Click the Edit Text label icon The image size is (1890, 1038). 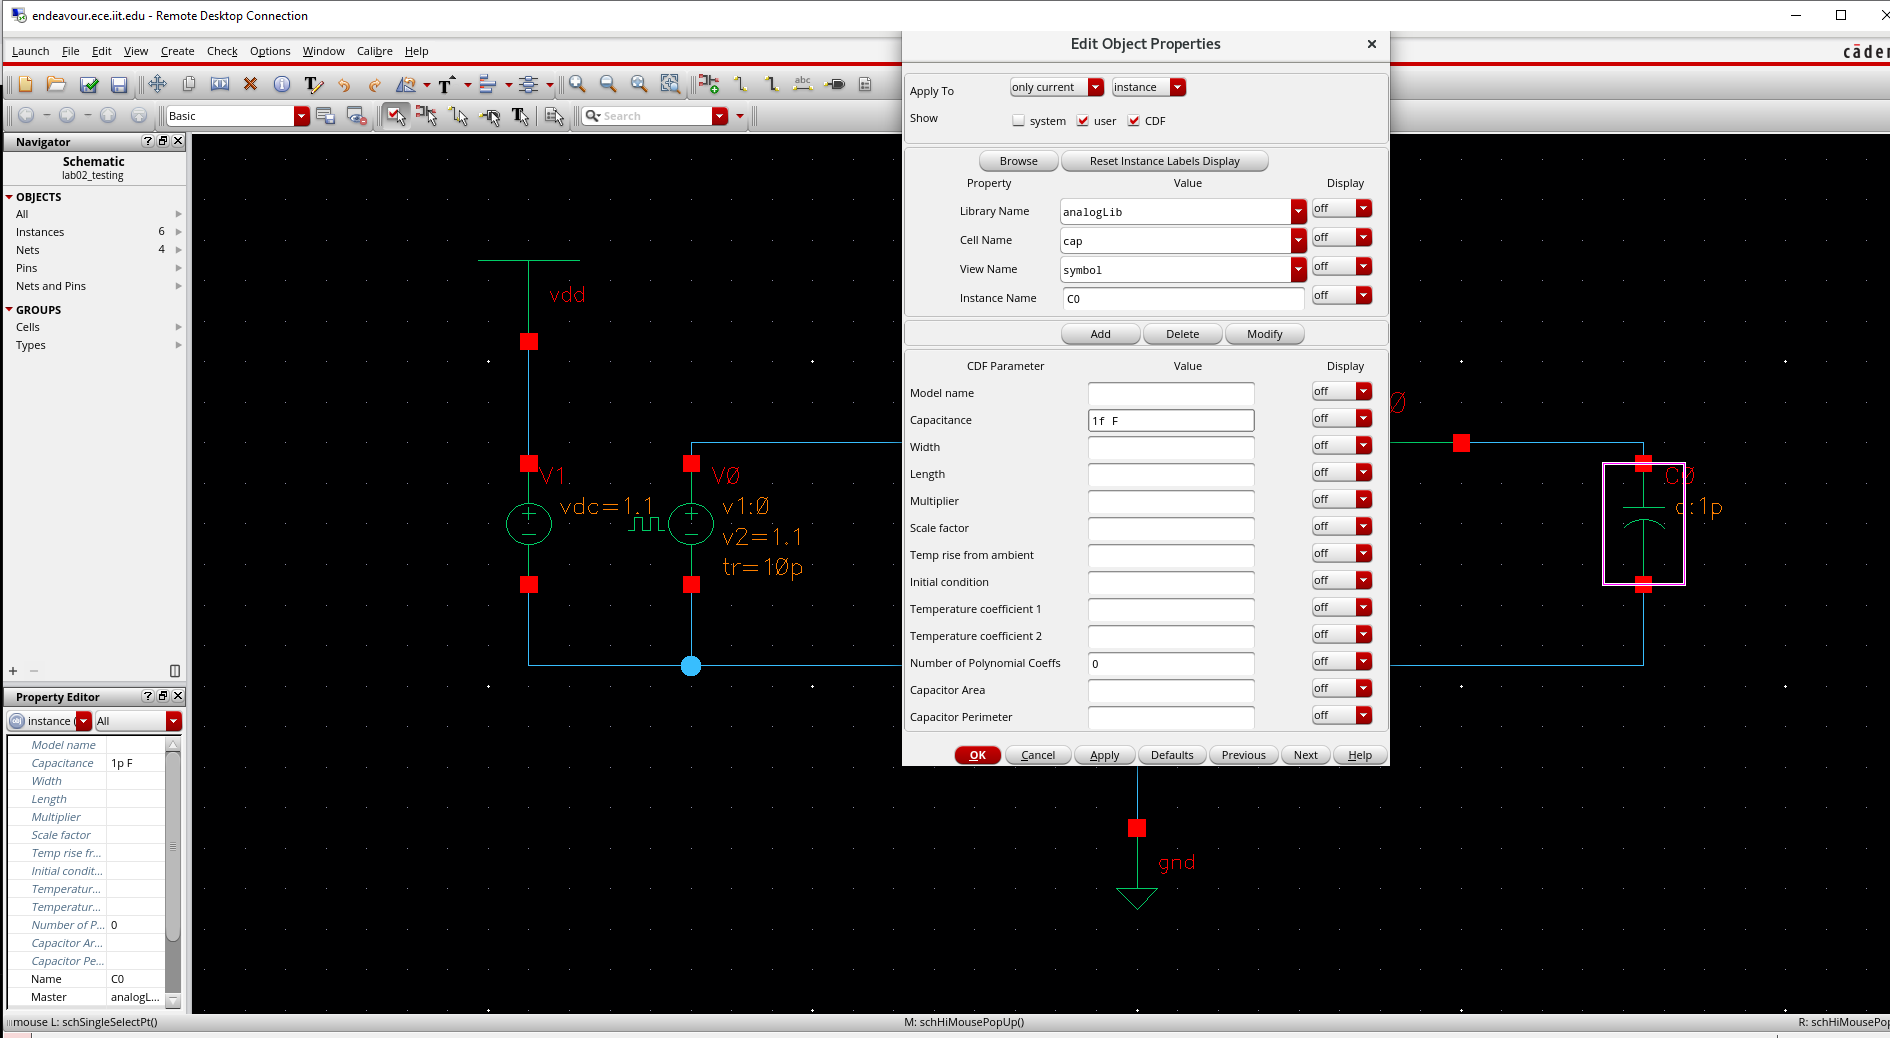[x=313, y=85]
